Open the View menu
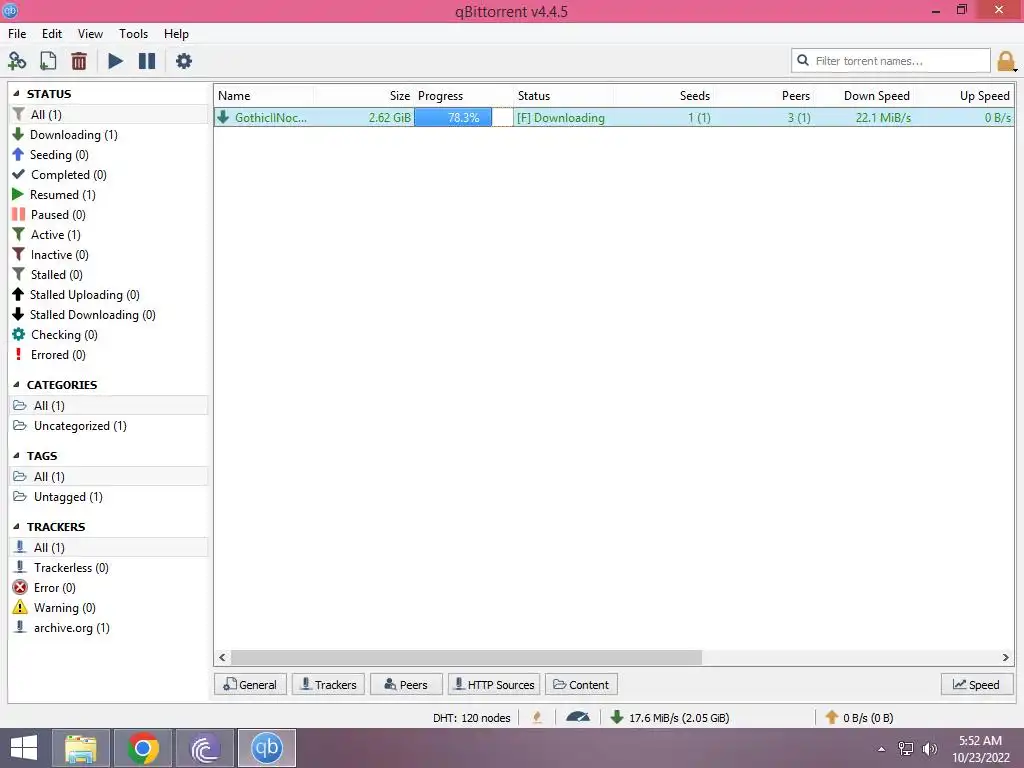This screenshot has width=1024, height=768. (x=90, y=33)
